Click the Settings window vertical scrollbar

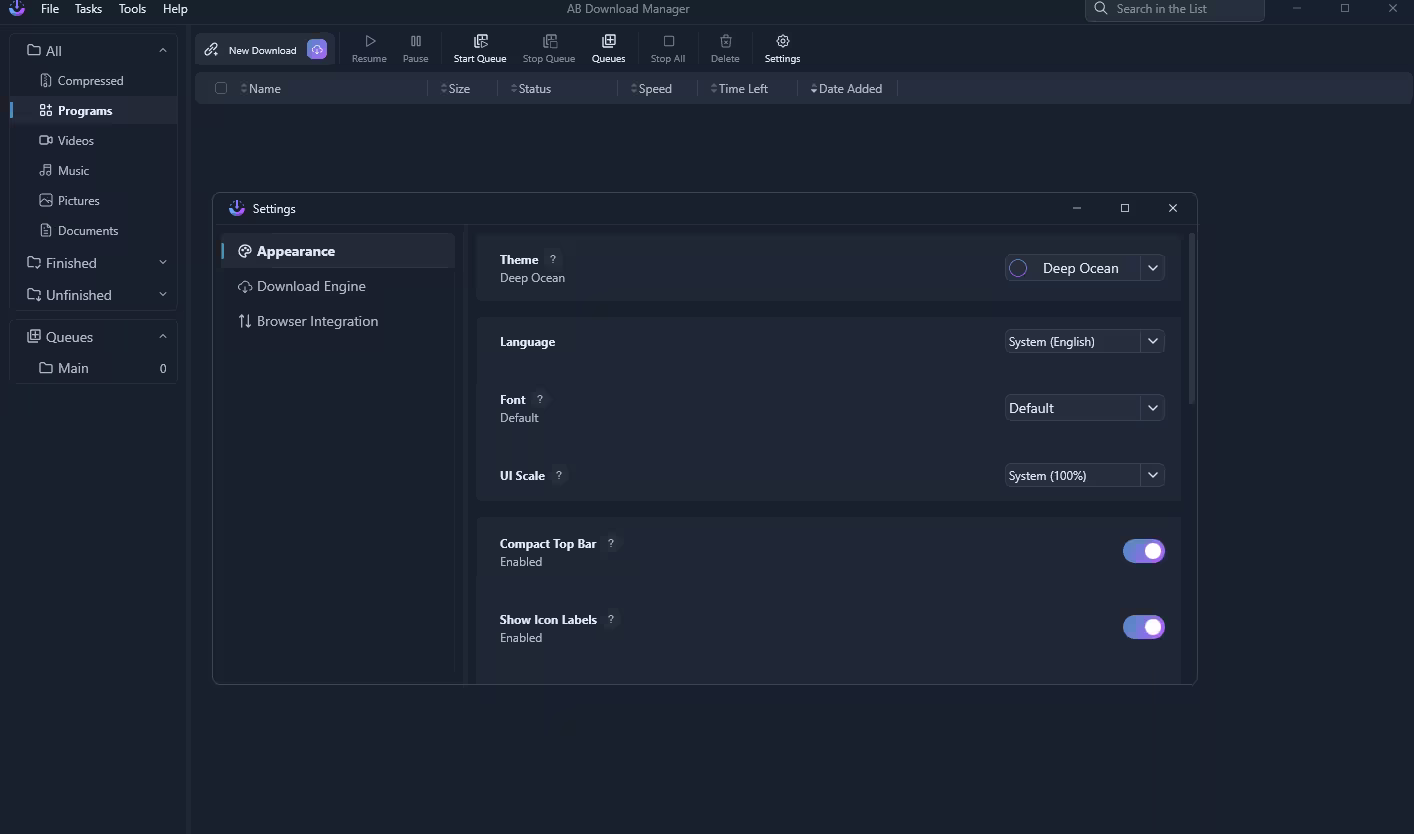pyautogui.click(x=1191, y=318)
